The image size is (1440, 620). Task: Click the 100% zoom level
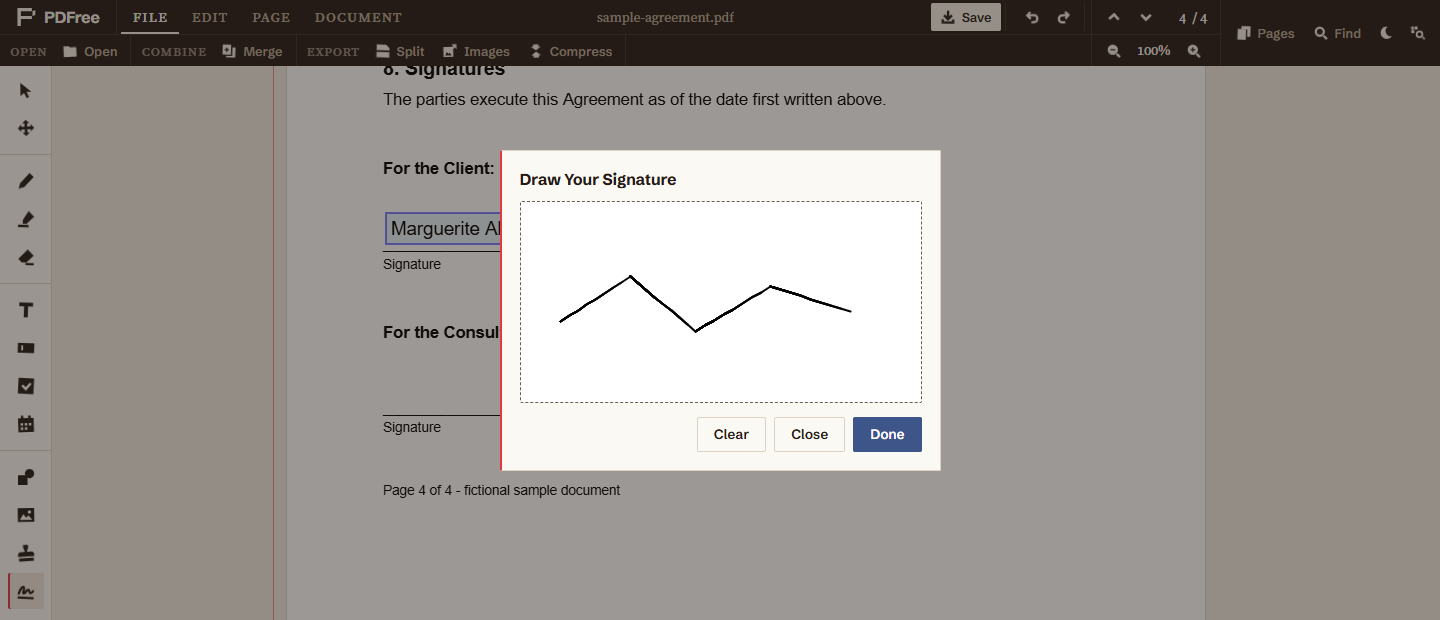tap(1153, 51)
